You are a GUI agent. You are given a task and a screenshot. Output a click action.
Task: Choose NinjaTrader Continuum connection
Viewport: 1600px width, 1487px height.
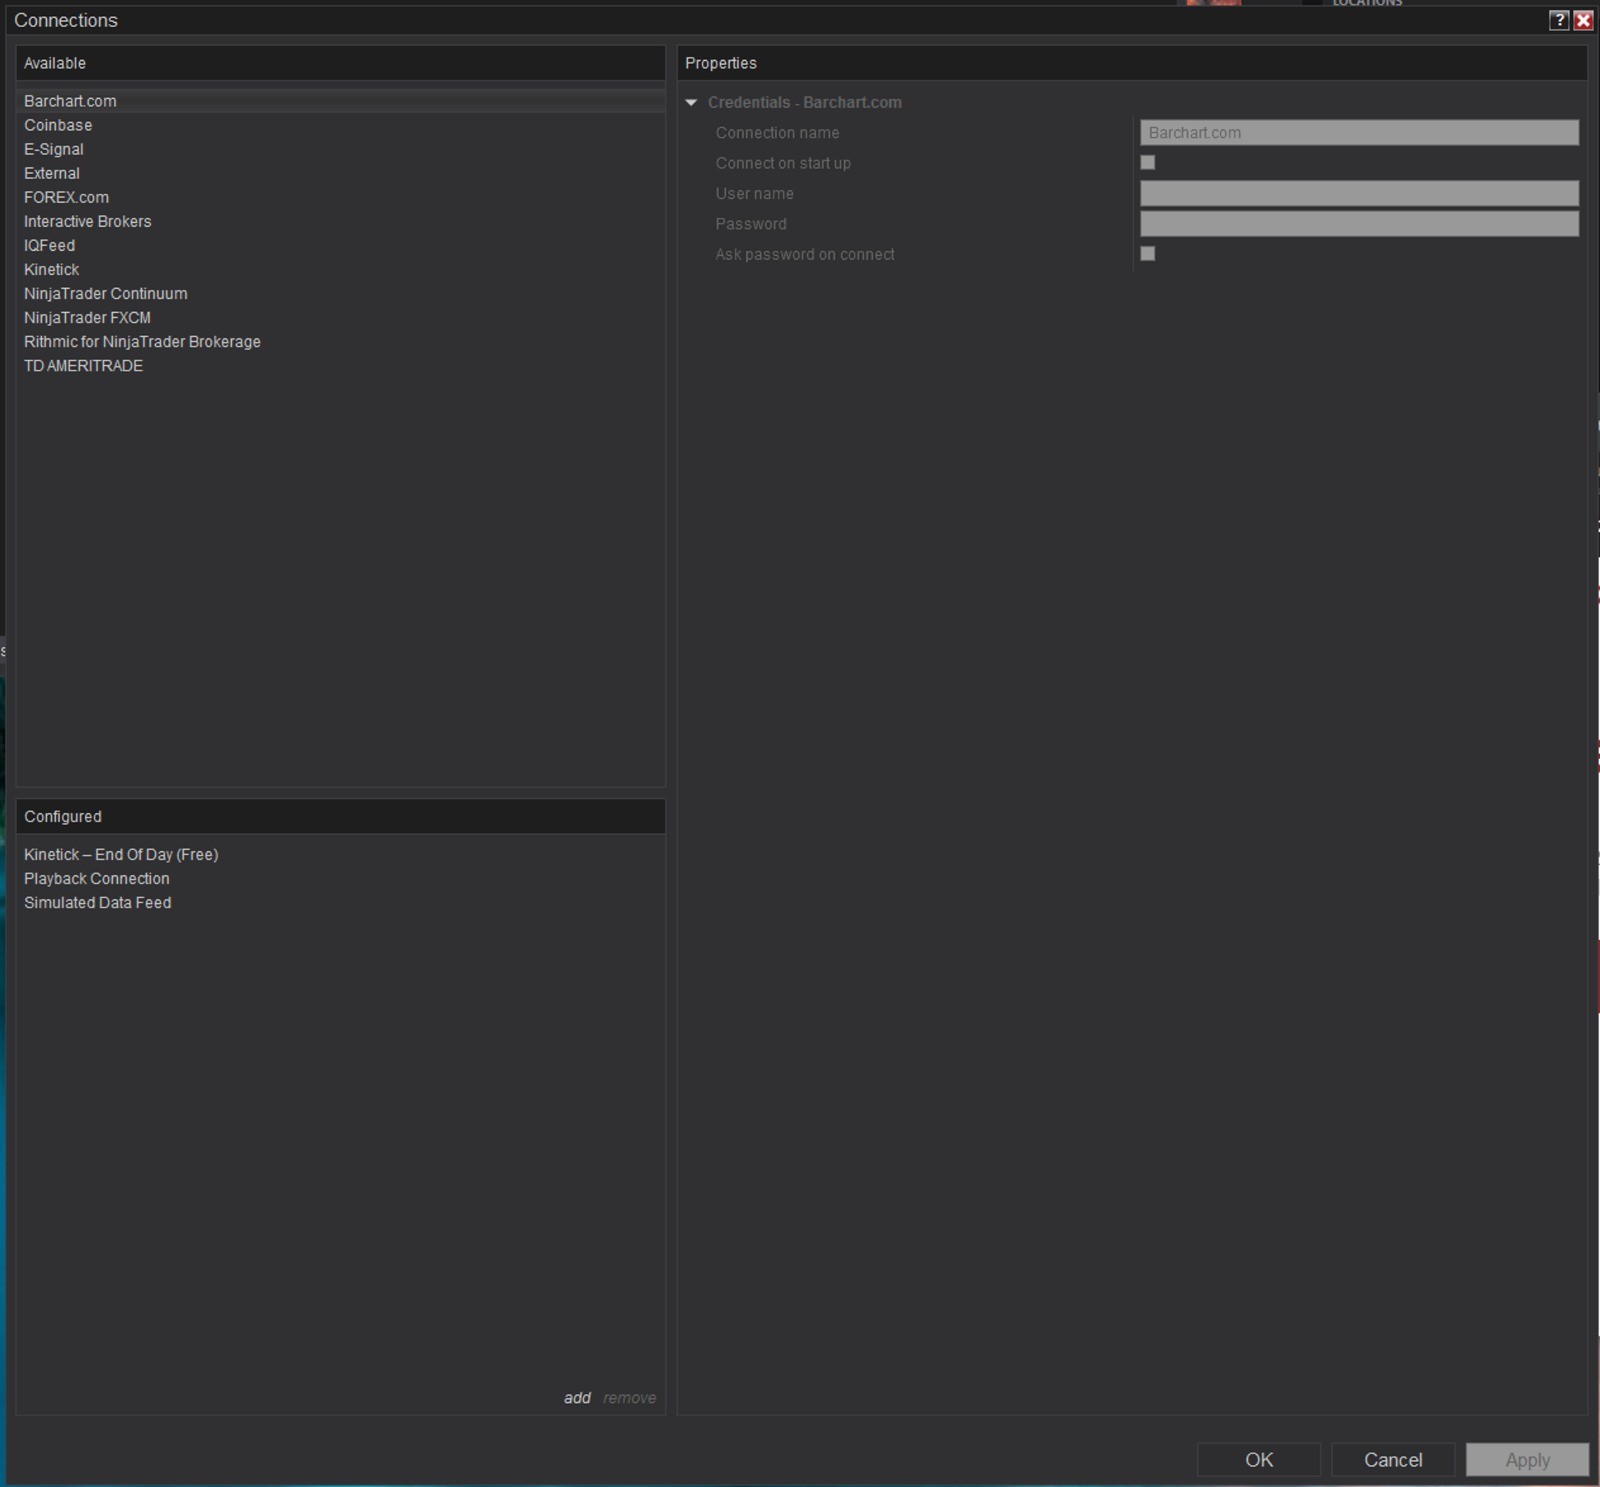(x=340, y=293)
